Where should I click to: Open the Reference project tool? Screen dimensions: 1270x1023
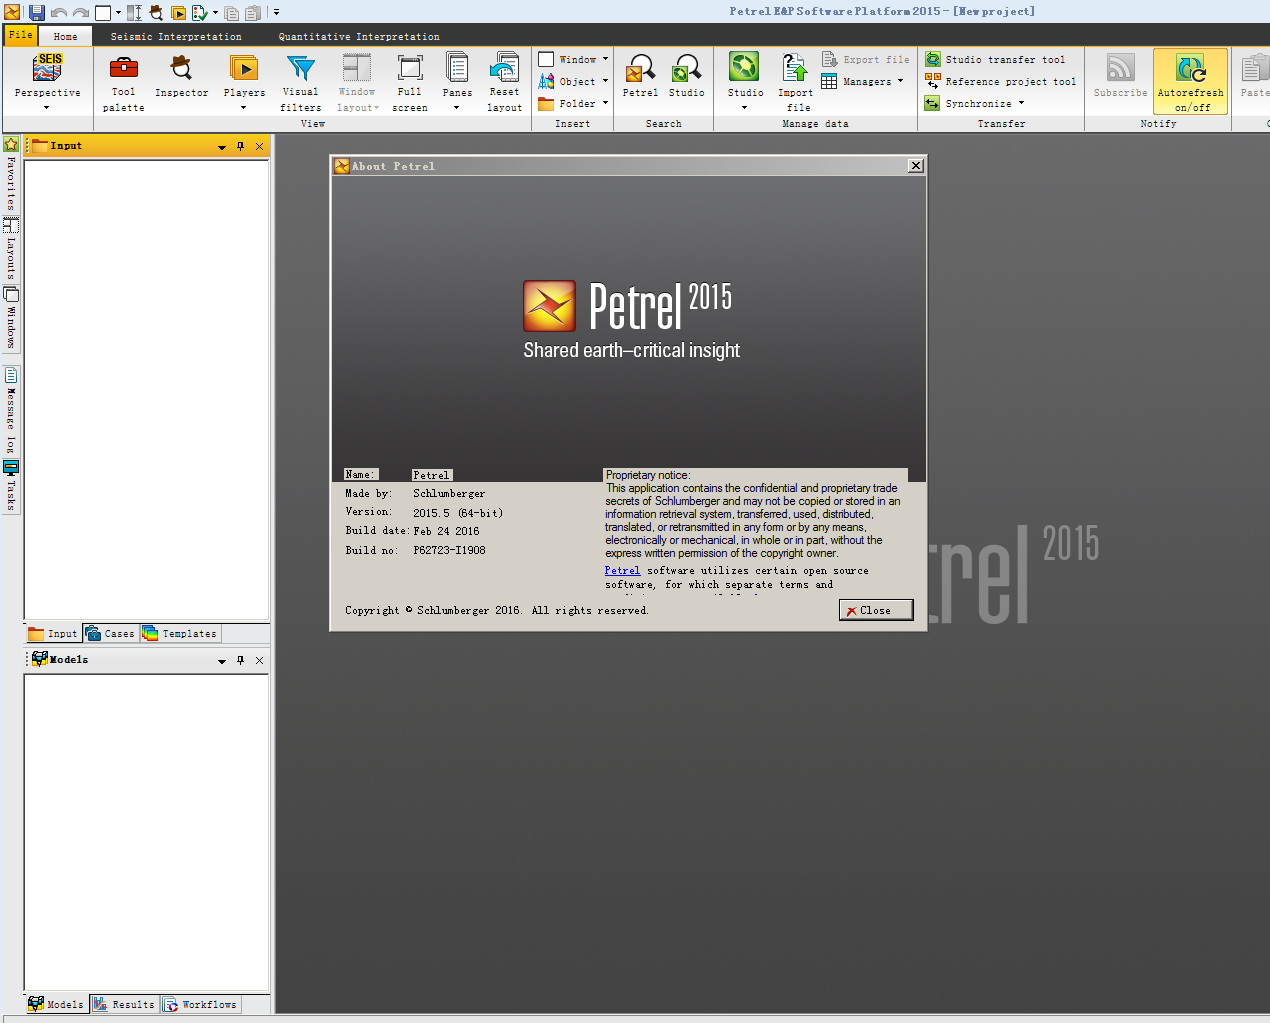tap(1000, 81)
